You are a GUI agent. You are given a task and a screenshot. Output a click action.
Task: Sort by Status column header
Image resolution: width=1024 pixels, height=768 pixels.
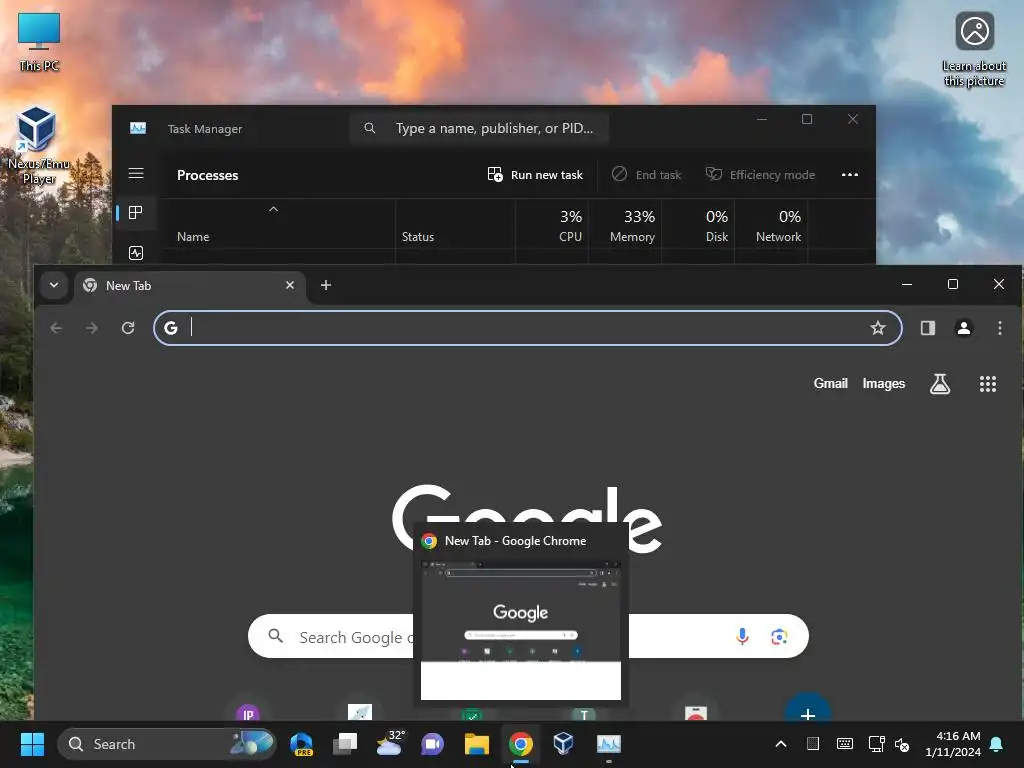pos(417,236)
